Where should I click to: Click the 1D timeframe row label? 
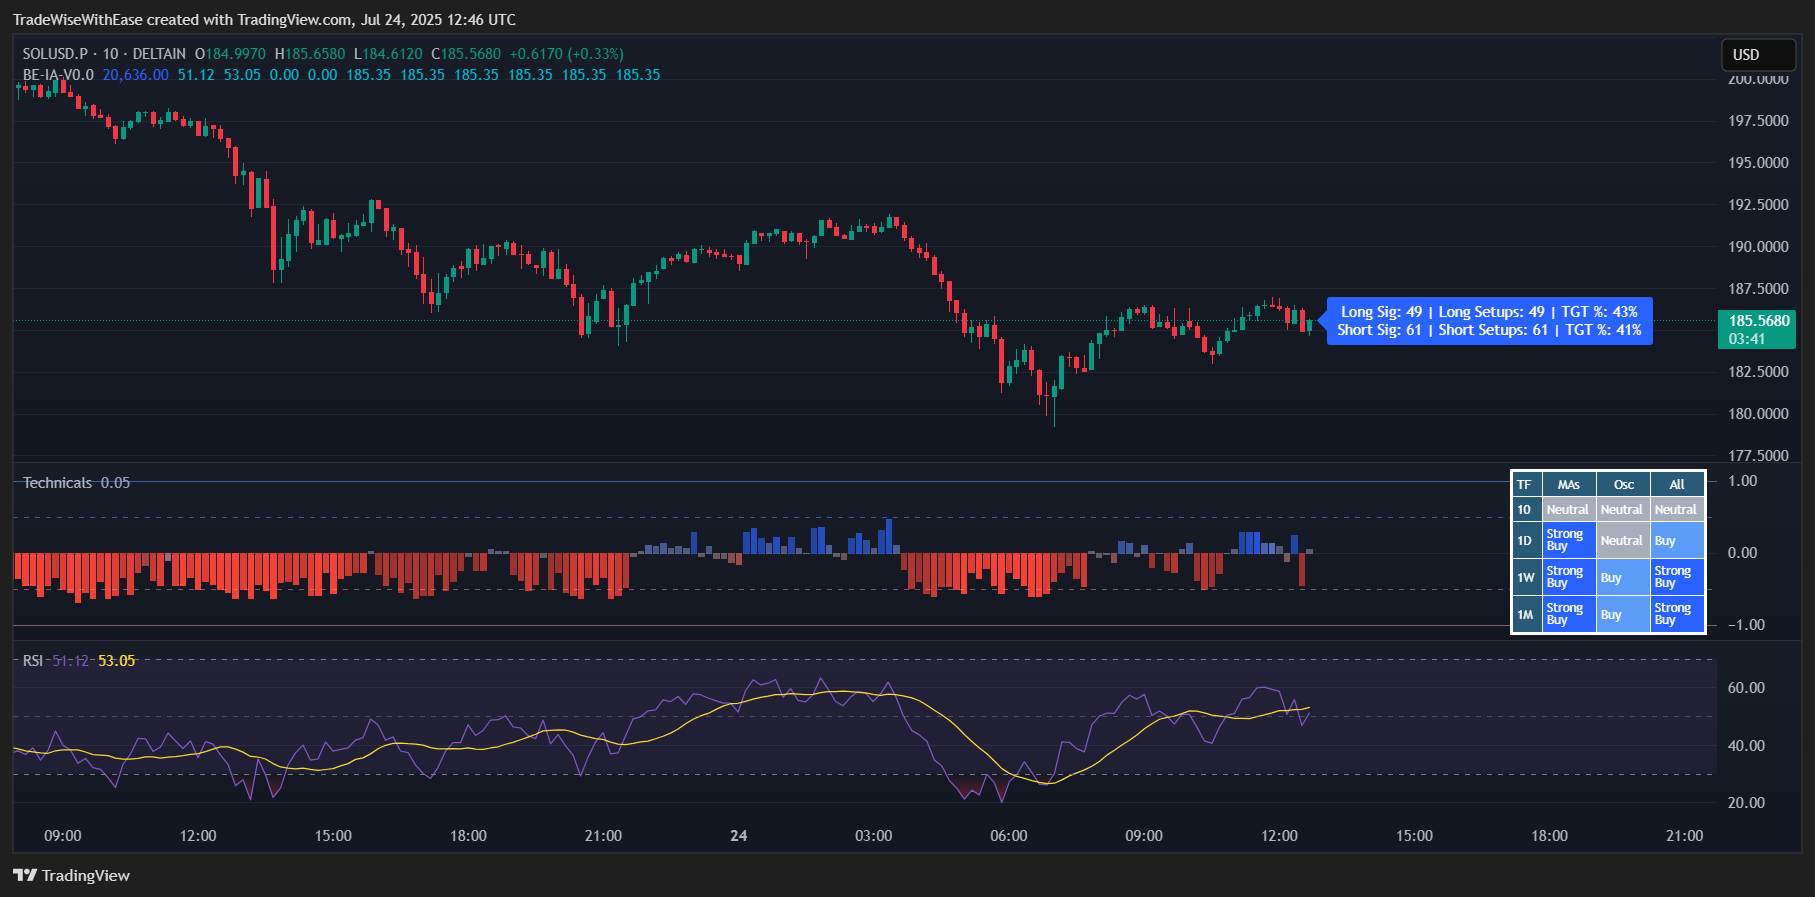click(1525, 541)
